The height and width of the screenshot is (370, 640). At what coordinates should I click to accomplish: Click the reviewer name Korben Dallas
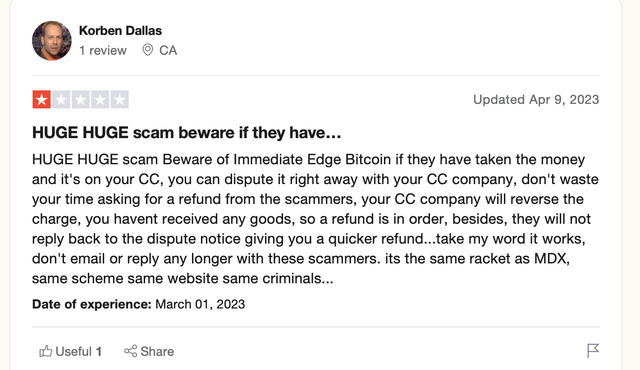tap(120, 31)
